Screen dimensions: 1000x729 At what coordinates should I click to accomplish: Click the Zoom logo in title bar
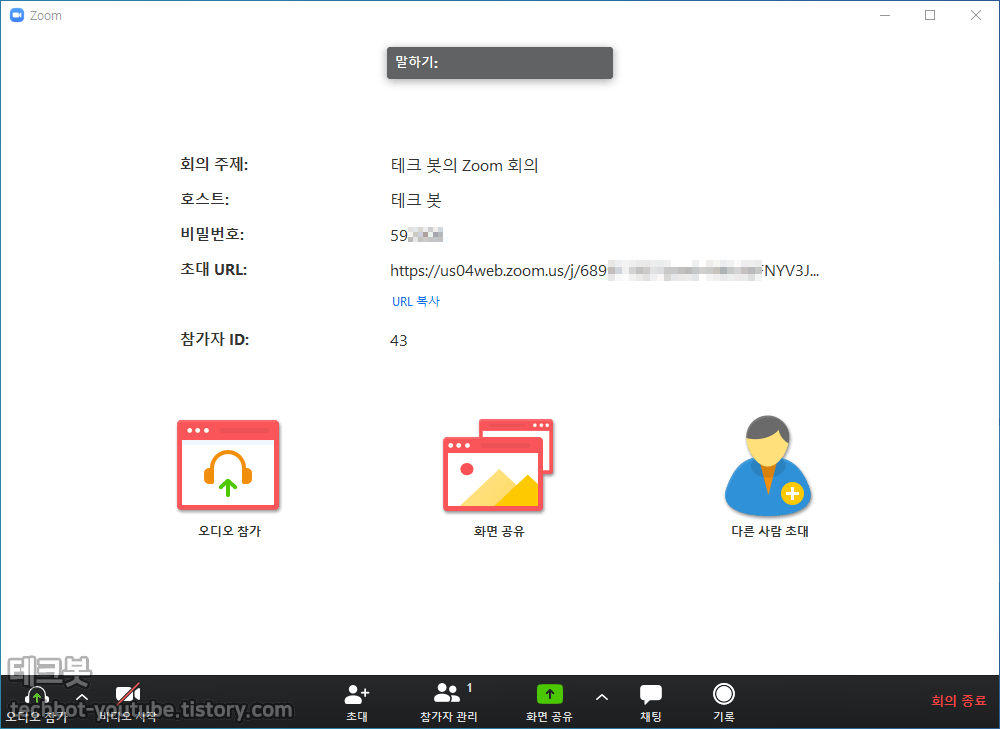tap(17, 15)
